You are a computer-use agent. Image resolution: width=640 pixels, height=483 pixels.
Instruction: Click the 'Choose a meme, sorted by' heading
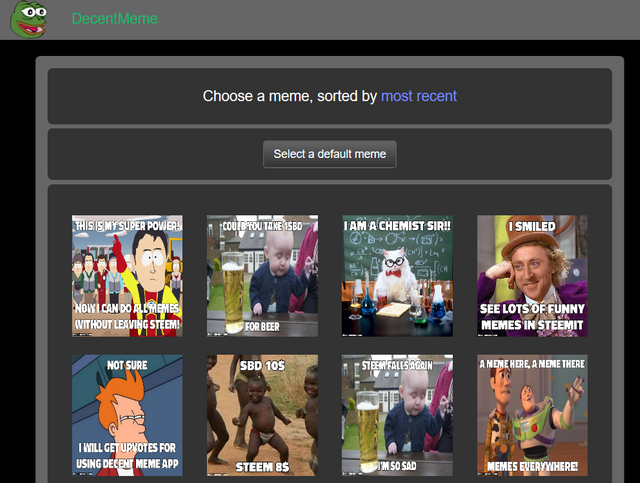tap(290, 96)
